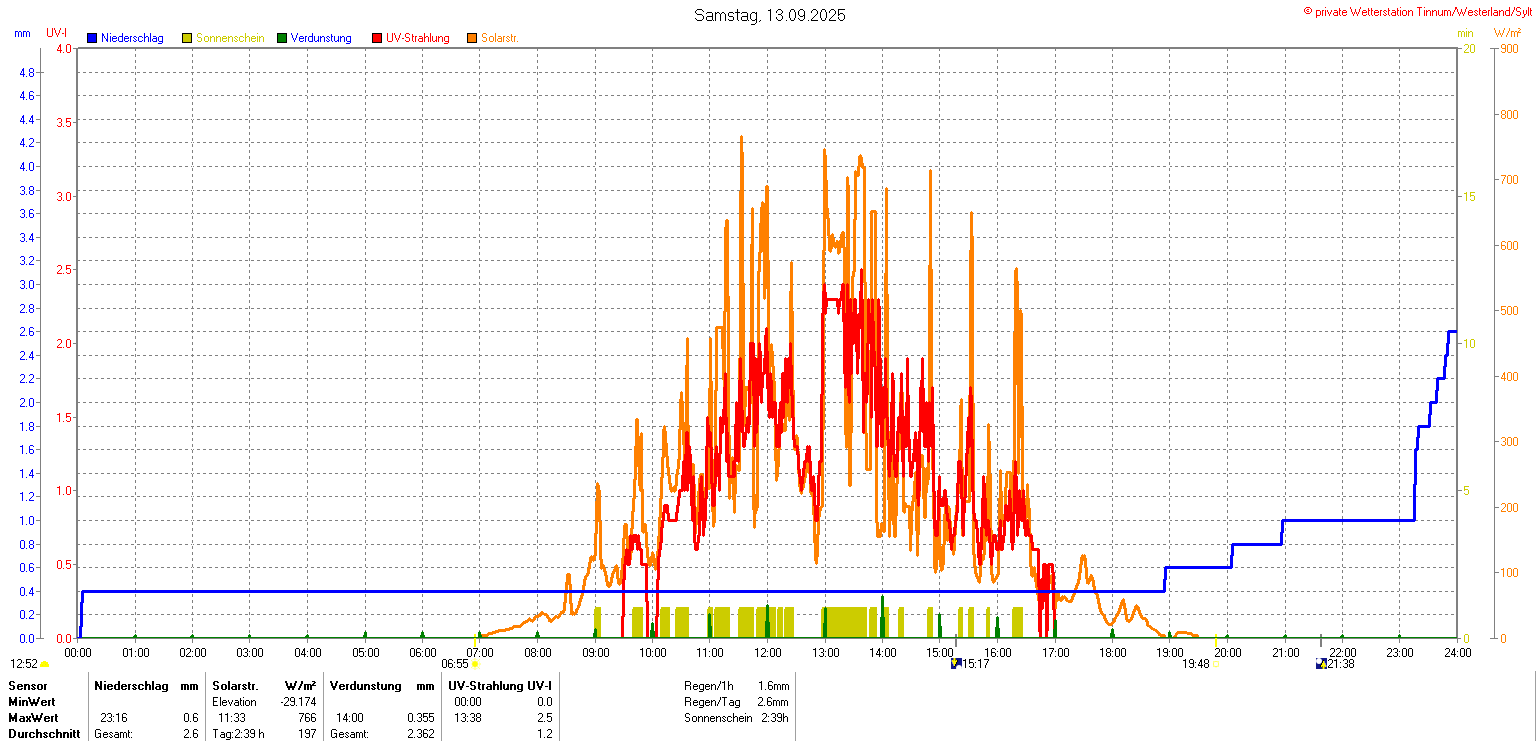
Task: Click the yellow sun marker beside 06:55
Action: 475,663
